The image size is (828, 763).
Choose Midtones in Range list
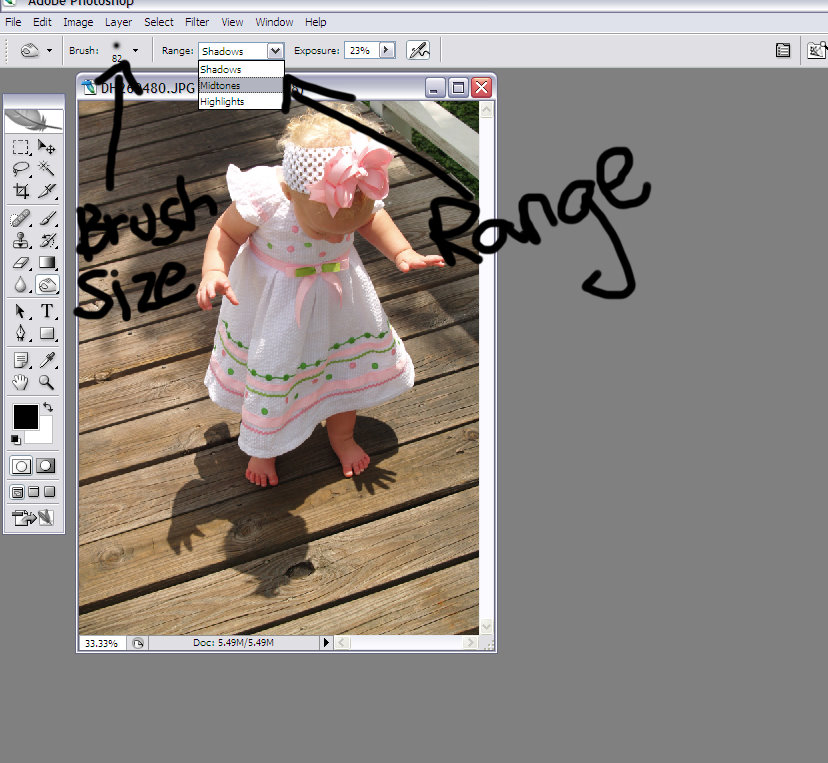(x=241, y=85)
